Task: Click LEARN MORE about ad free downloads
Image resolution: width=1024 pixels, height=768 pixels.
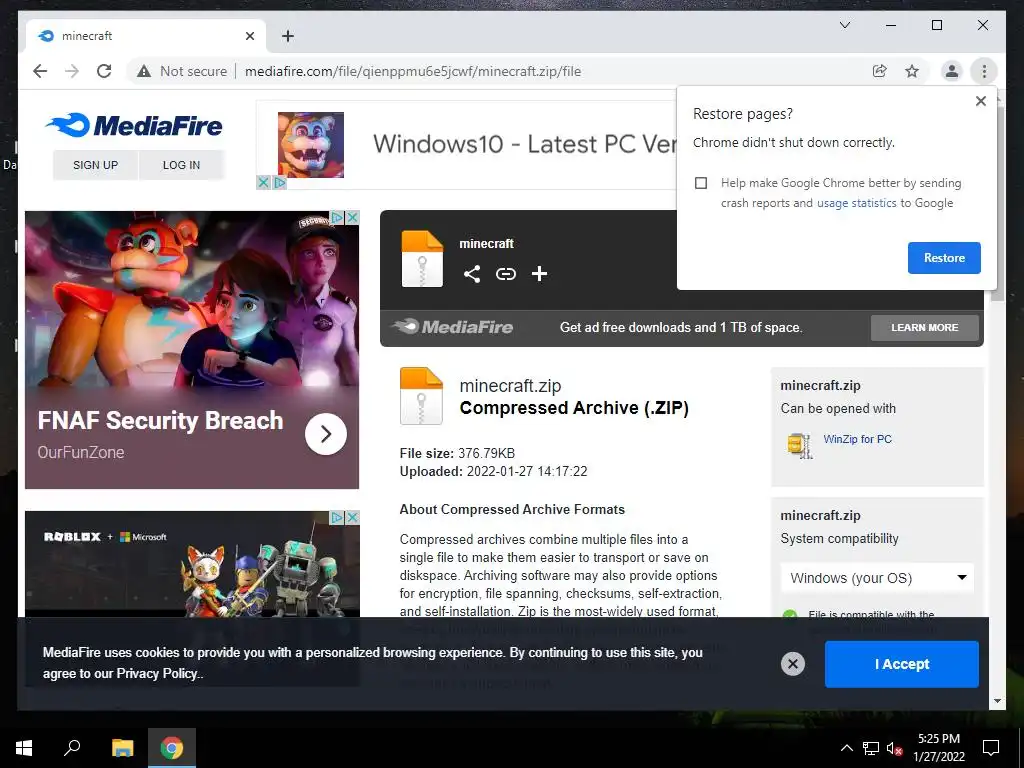Action: pos(924,328)
